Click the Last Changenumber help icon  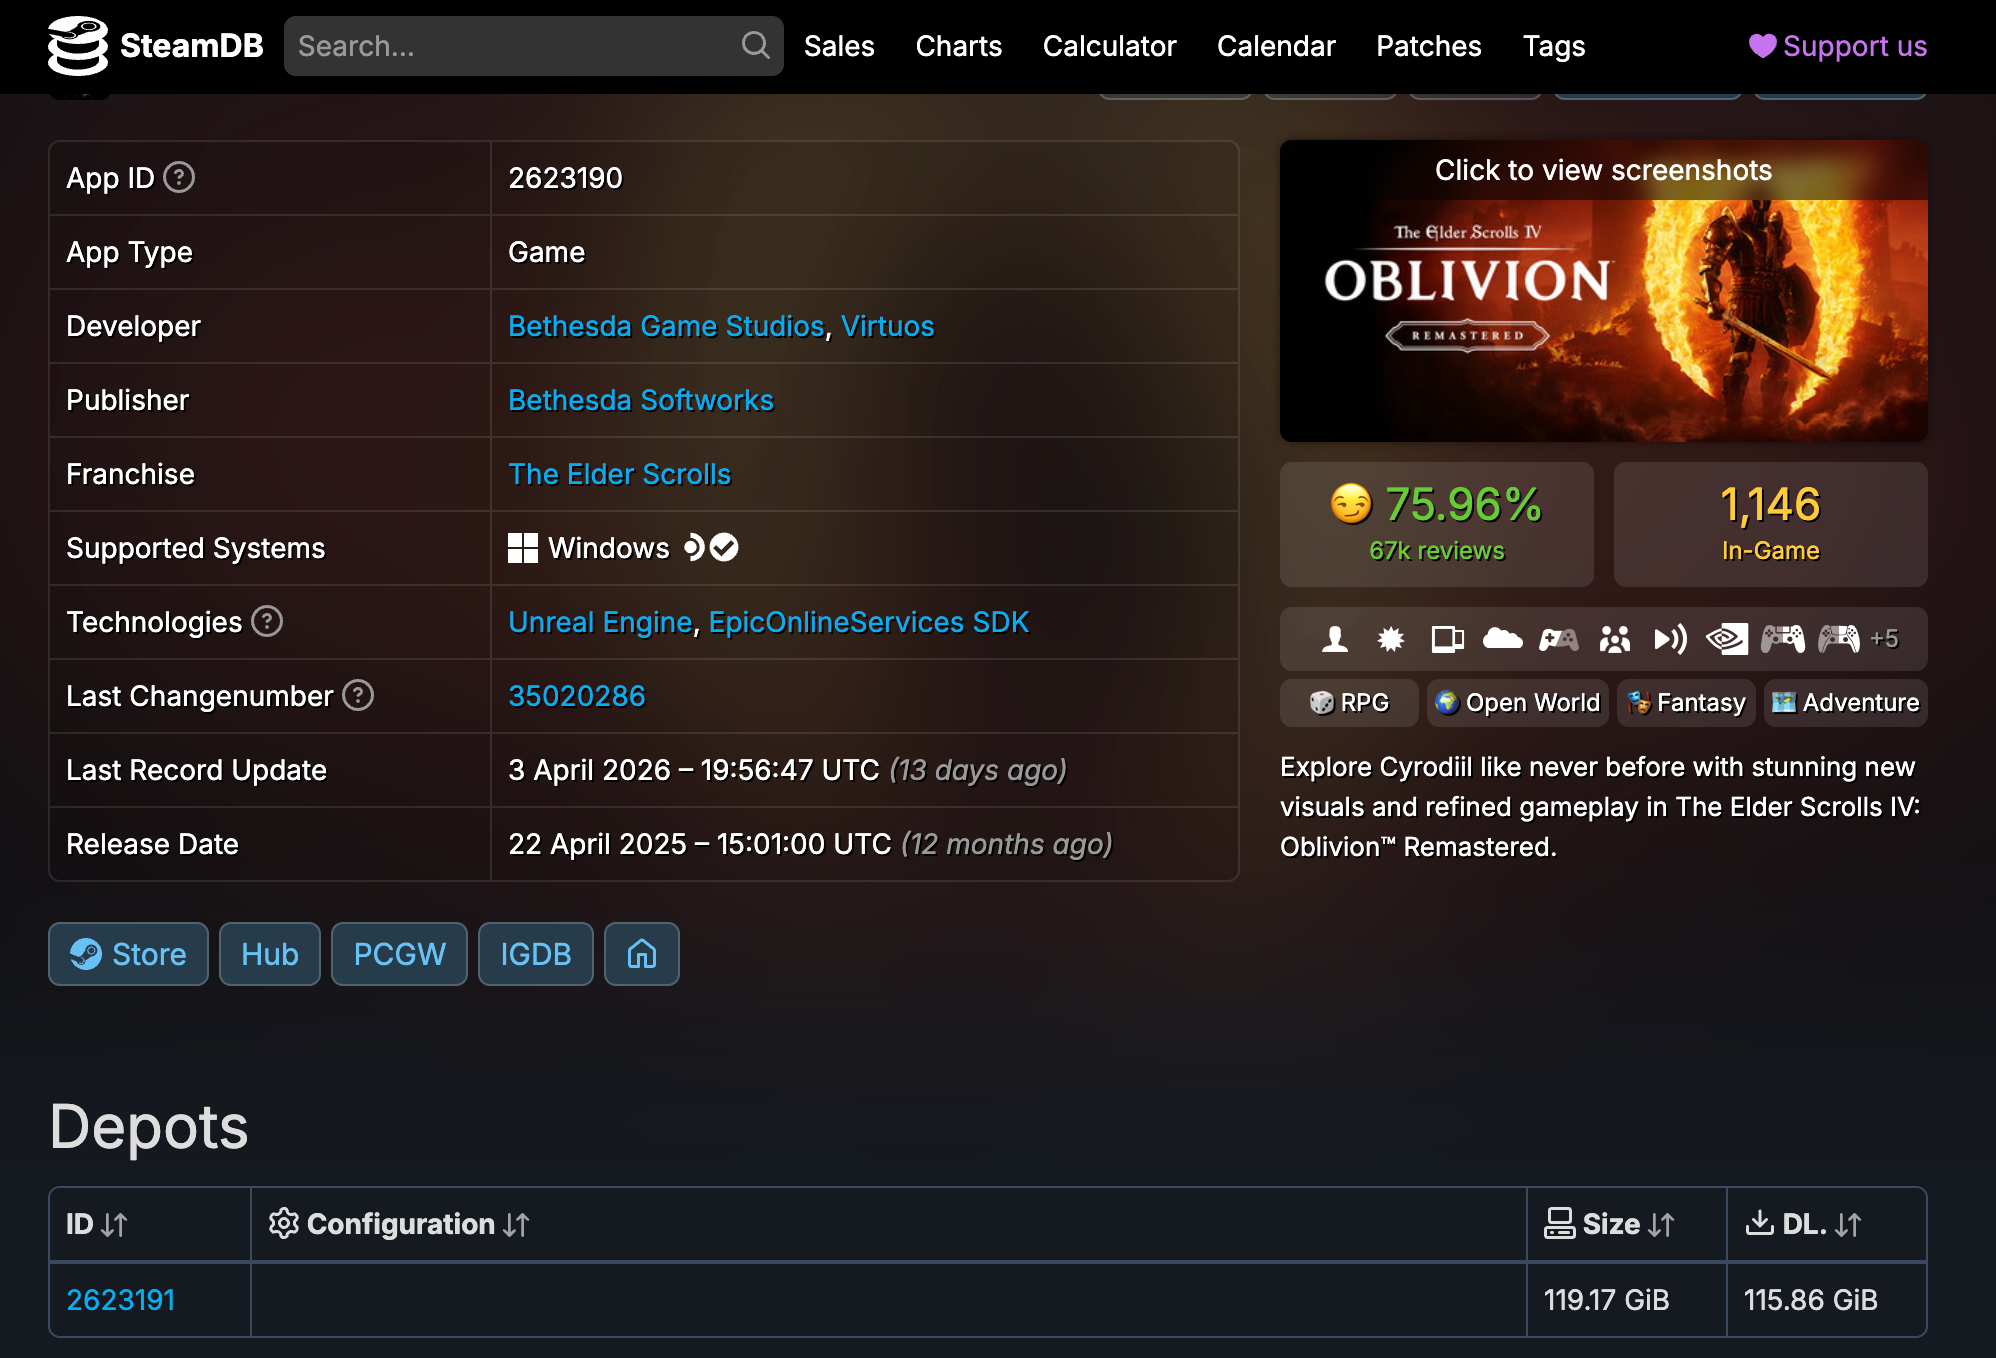[x=360, y=696]
